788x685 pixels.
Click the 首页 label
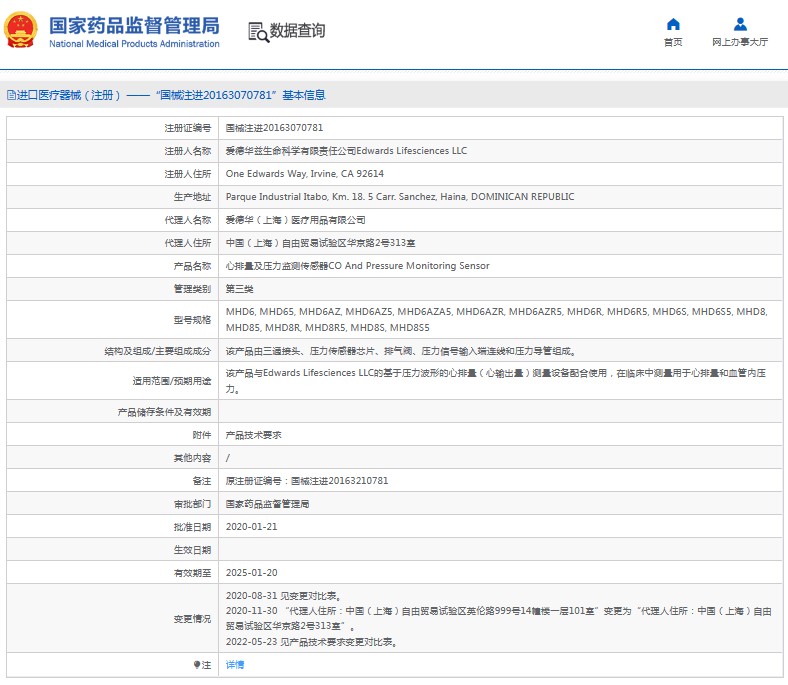pyautogui.click(x=673, y=42)
